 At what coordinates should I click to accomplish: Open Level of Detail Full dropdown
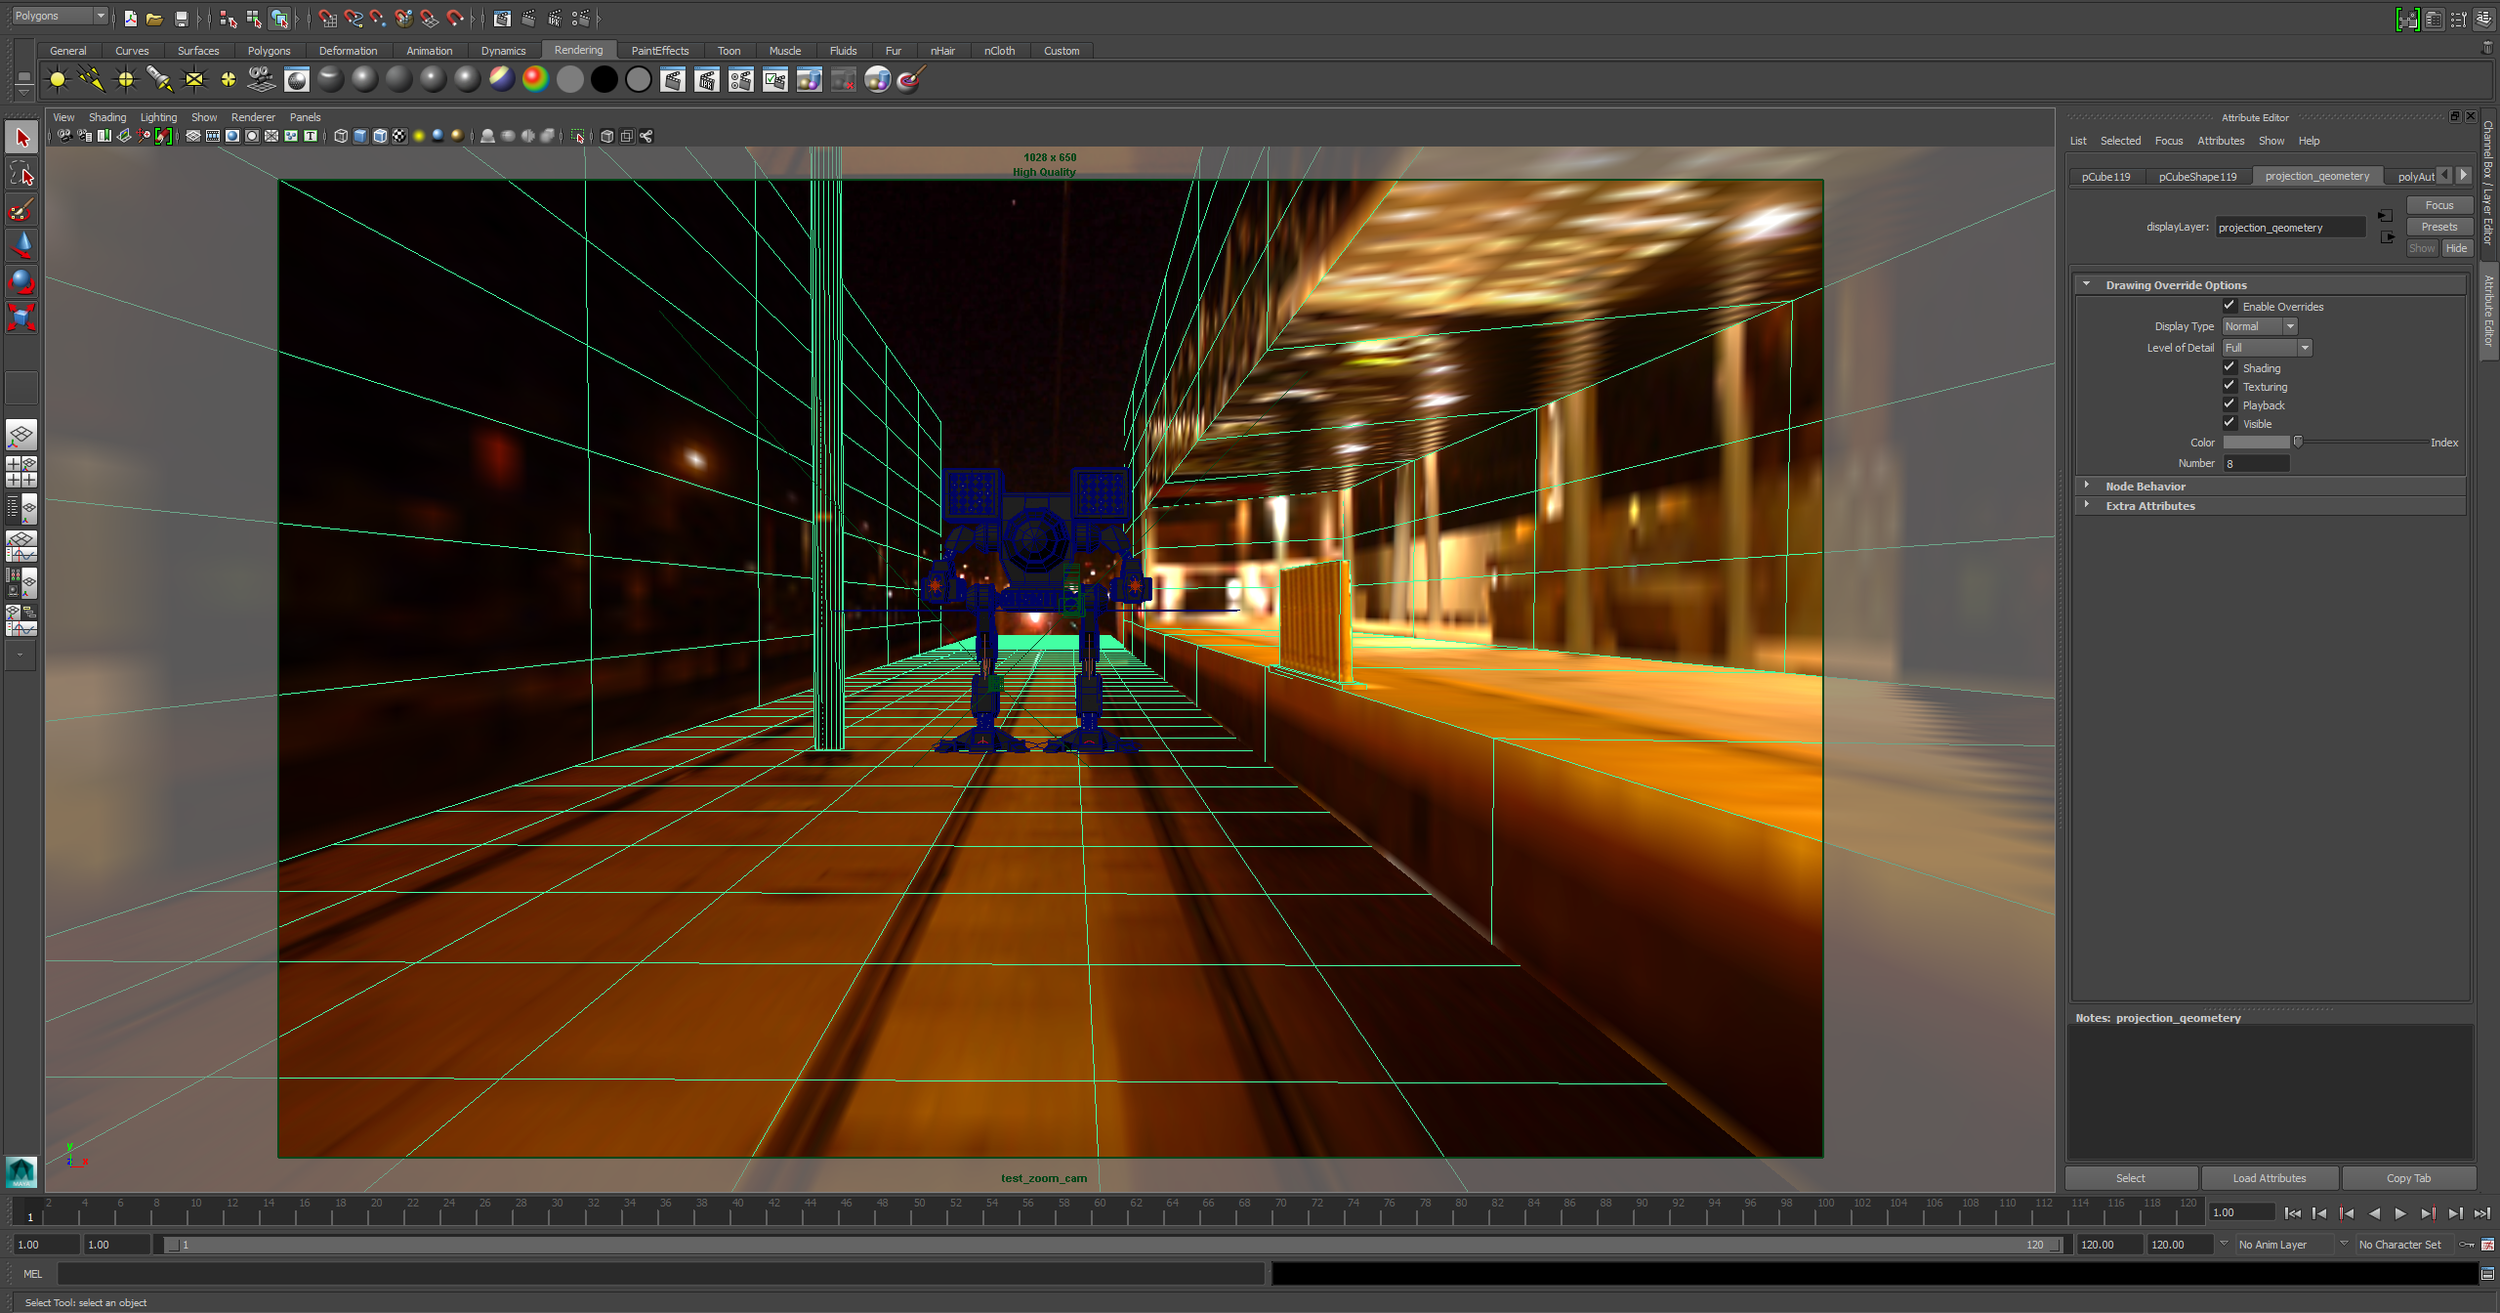pyautogui.click(x=2267, y=348)
